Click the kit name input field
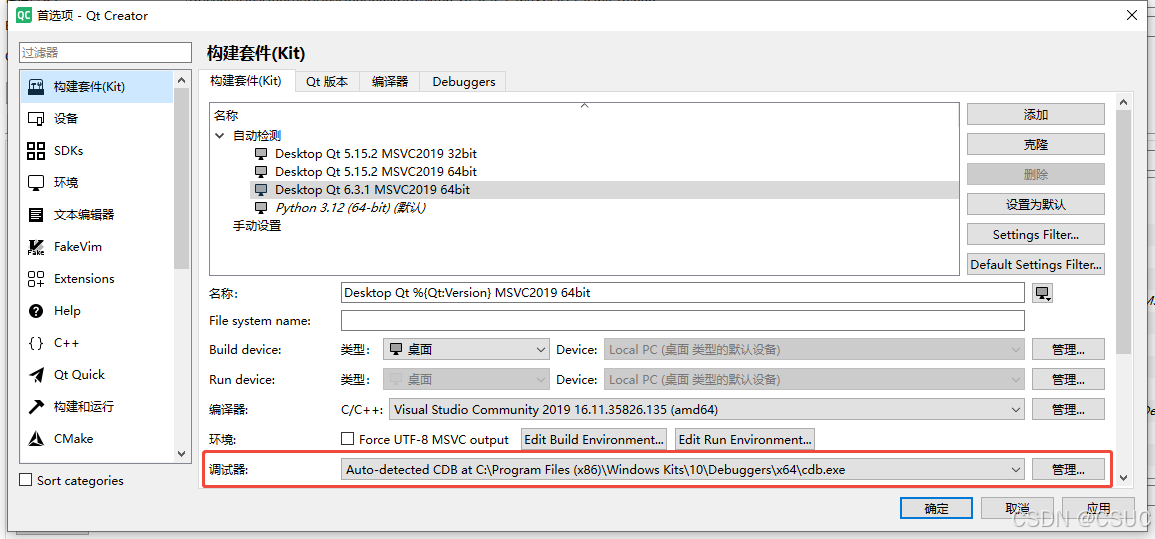Image resolution: width=1155 pixels, height=539 pixels. [683, 293]
